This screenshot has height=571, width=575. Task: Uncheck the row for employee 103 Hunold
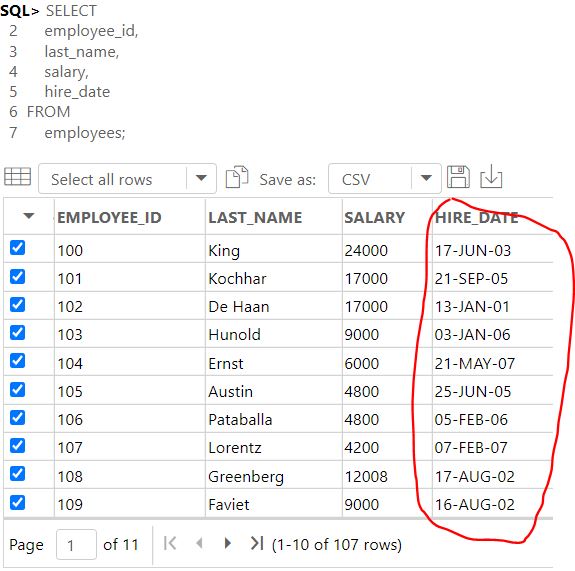(17, 333)
